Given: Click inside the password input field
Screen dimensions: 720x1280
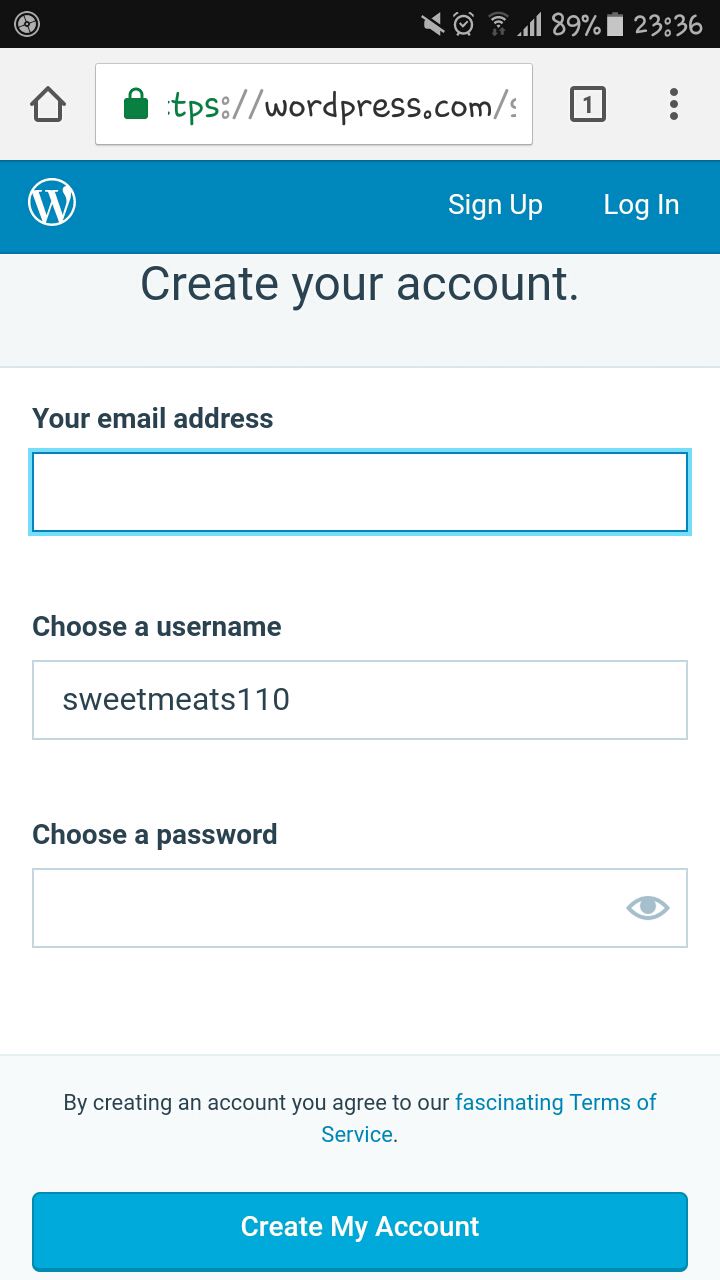Looking at the screenshot, I should [320, 908].
